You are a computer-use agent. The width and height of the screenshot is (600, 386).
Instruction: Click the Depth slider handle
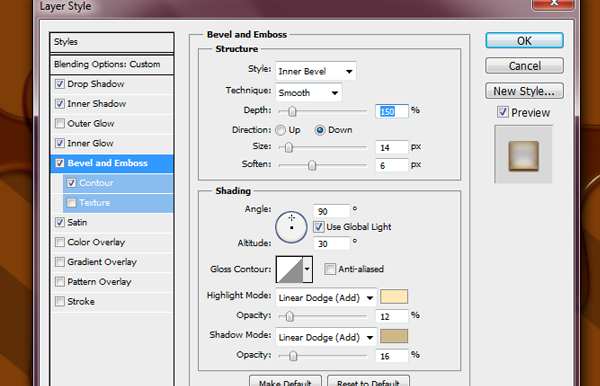(x=292, y=111)
